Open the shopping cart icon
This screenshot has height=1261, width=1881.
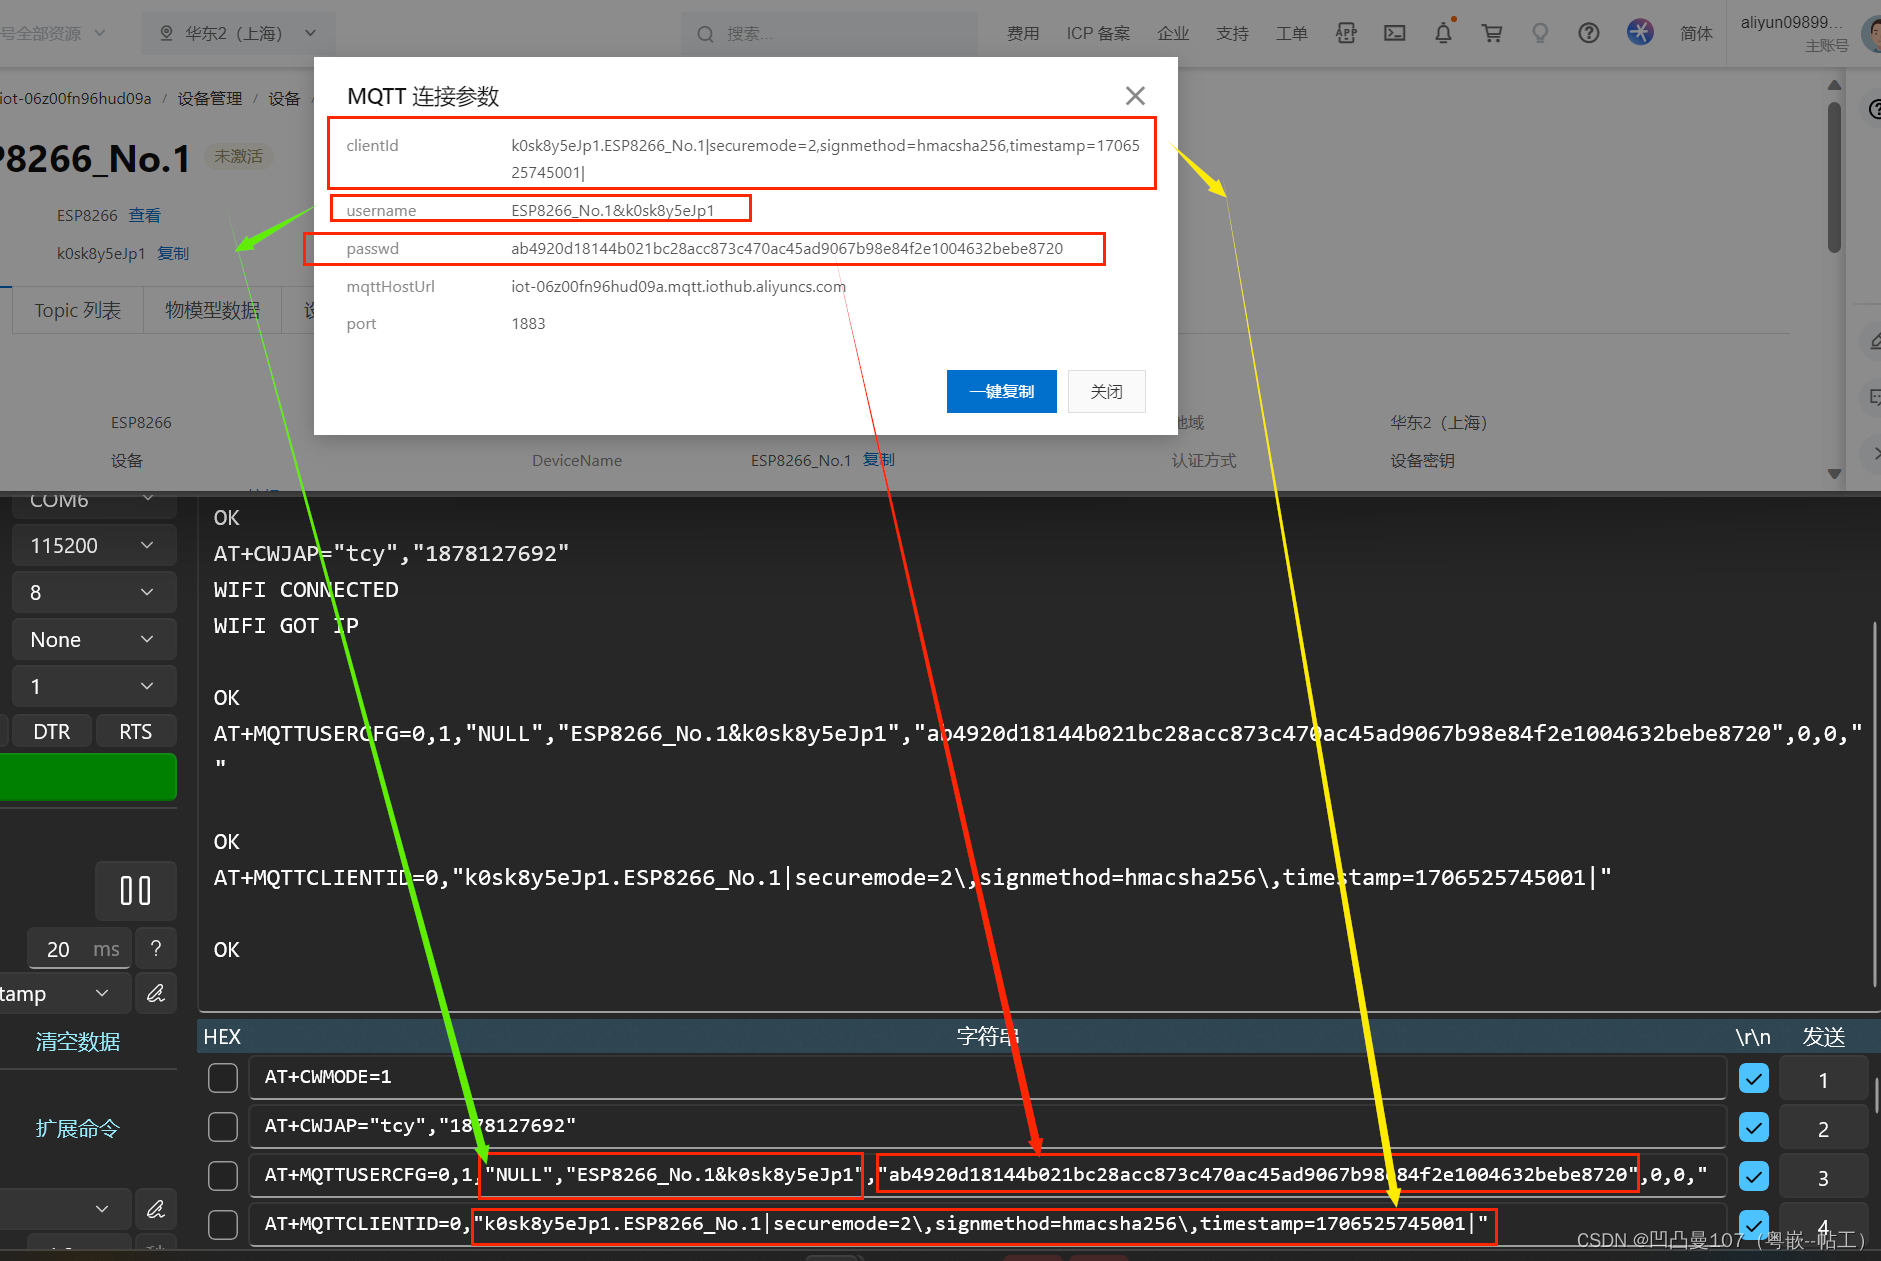pyautogui.click(x=1491, y=33)
